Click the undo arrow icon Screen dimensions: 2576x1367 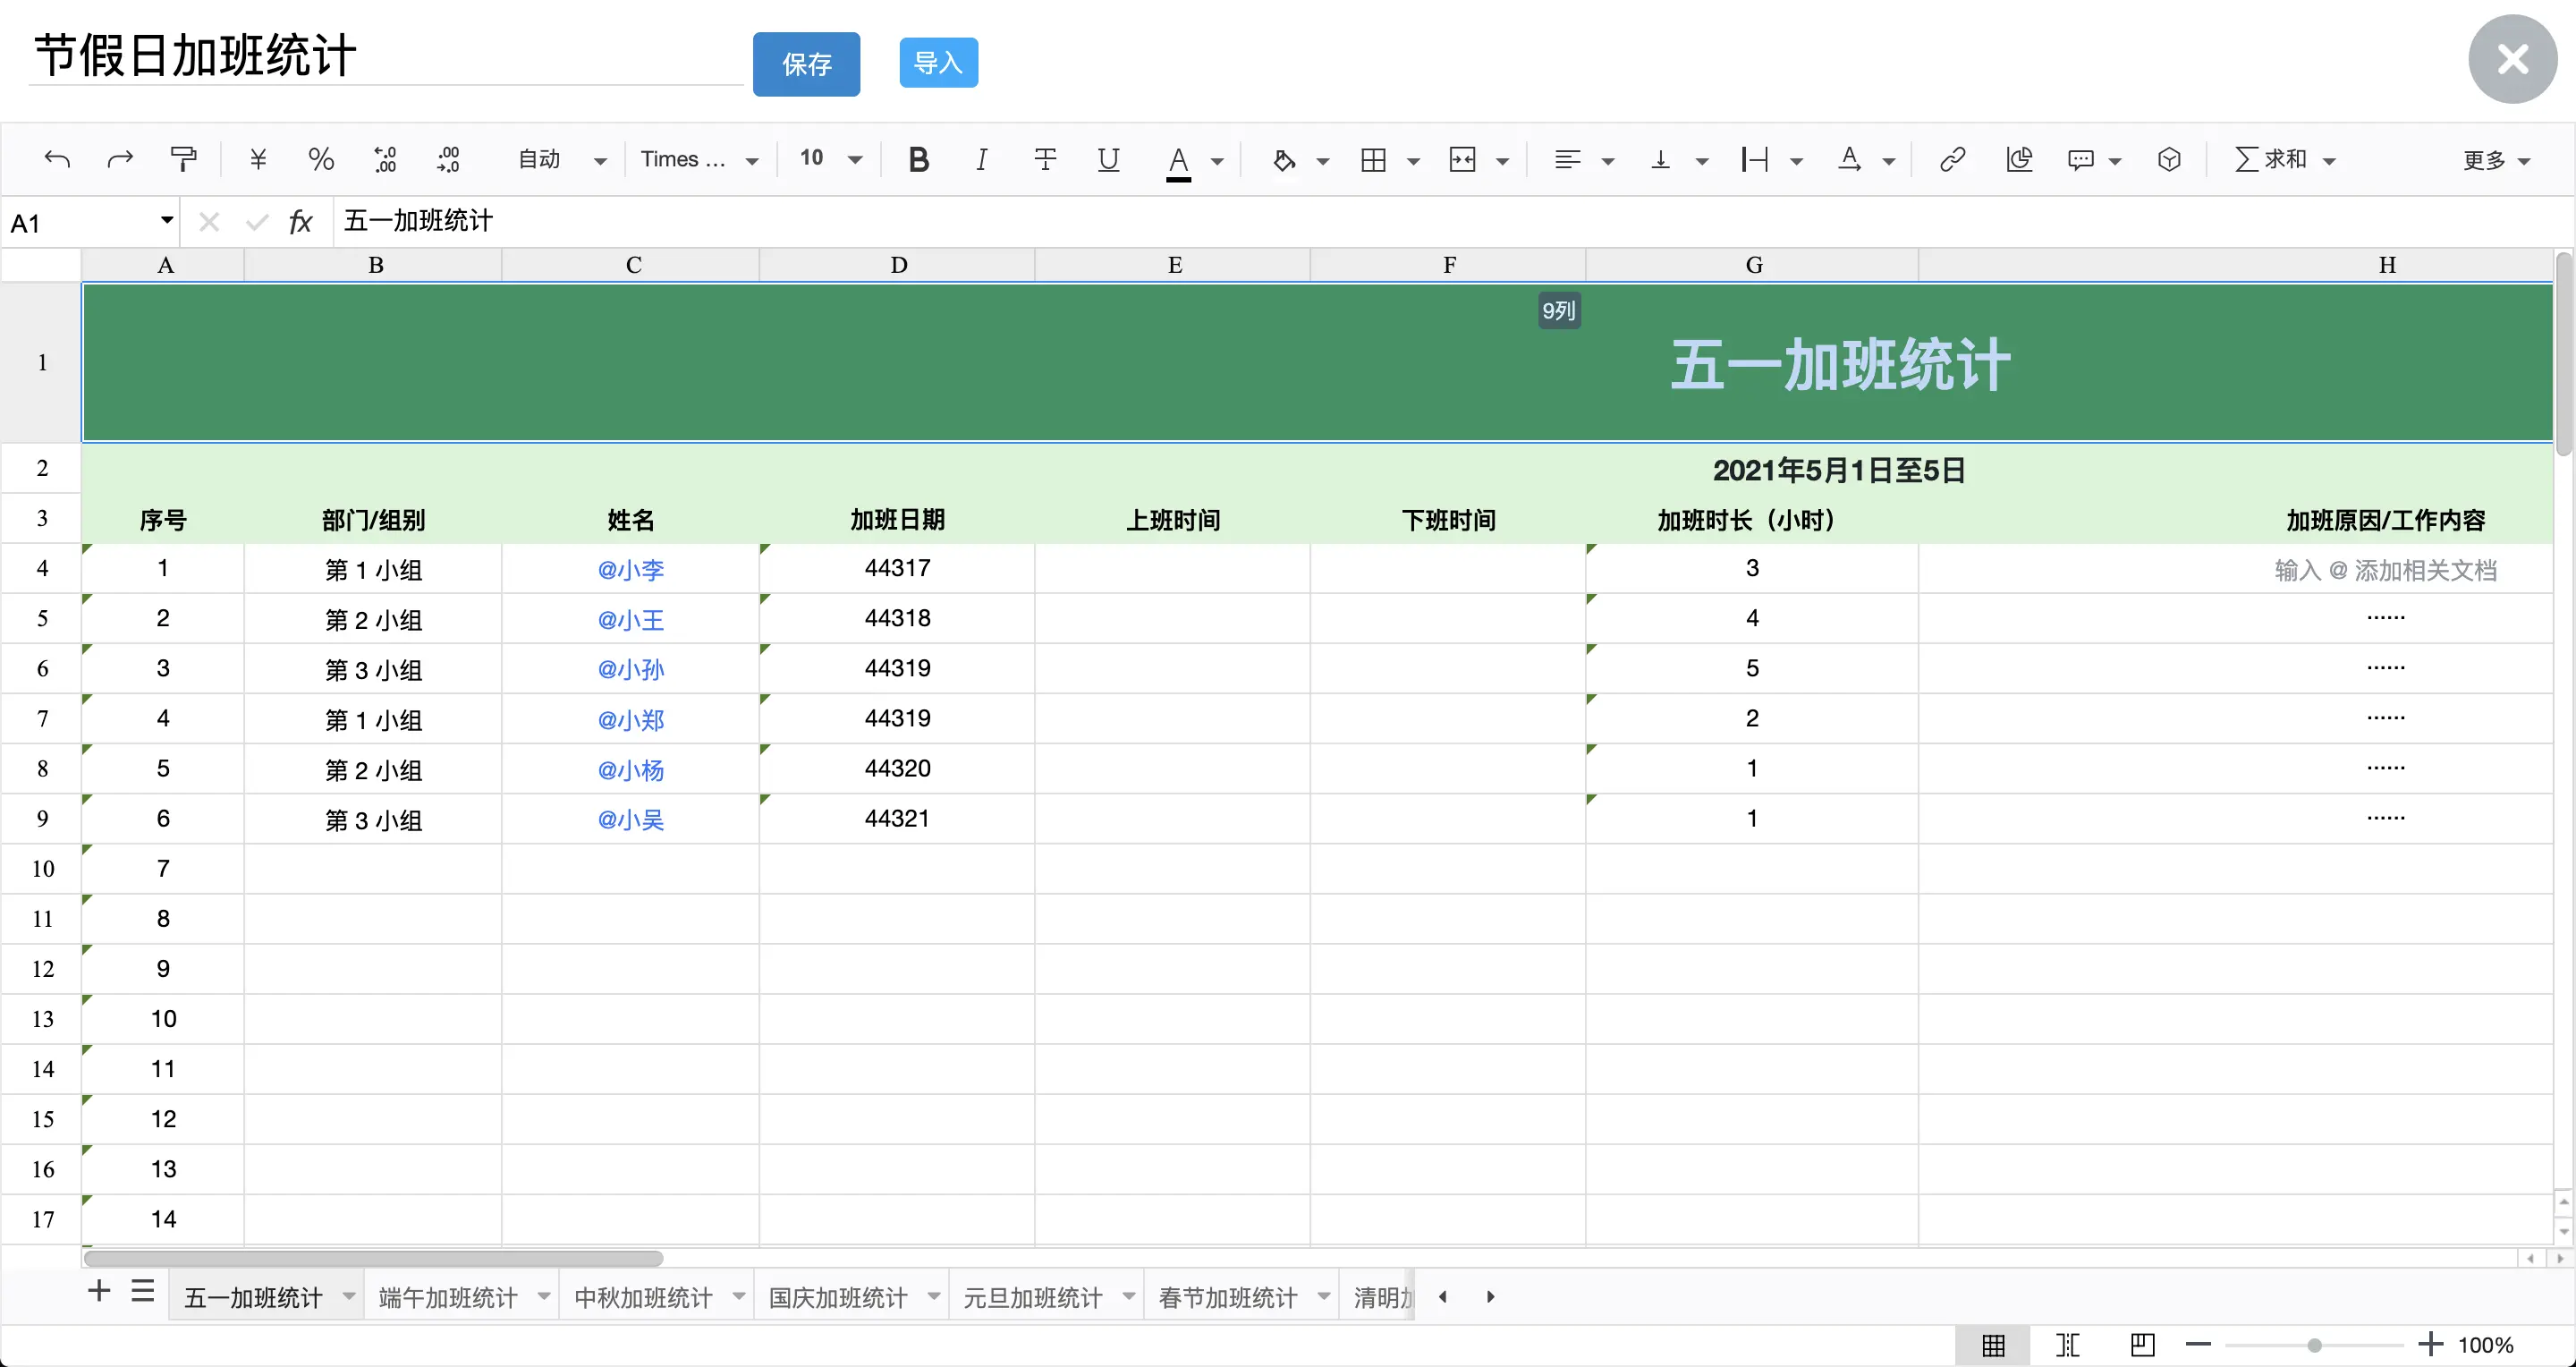tap(57, 159)
